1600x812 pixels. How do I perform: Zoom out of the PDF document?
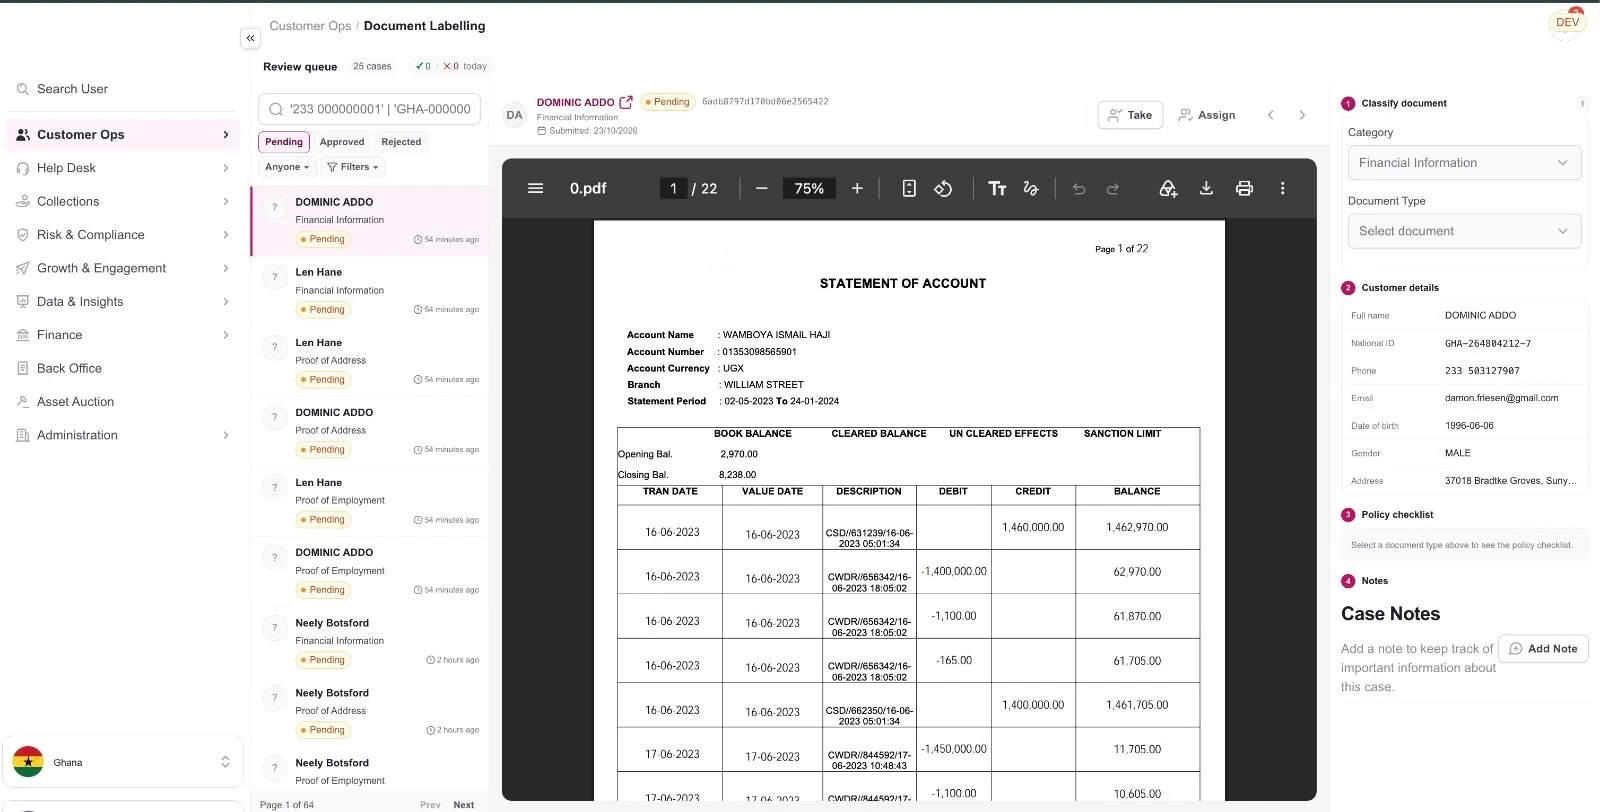[x=762, y=188]
